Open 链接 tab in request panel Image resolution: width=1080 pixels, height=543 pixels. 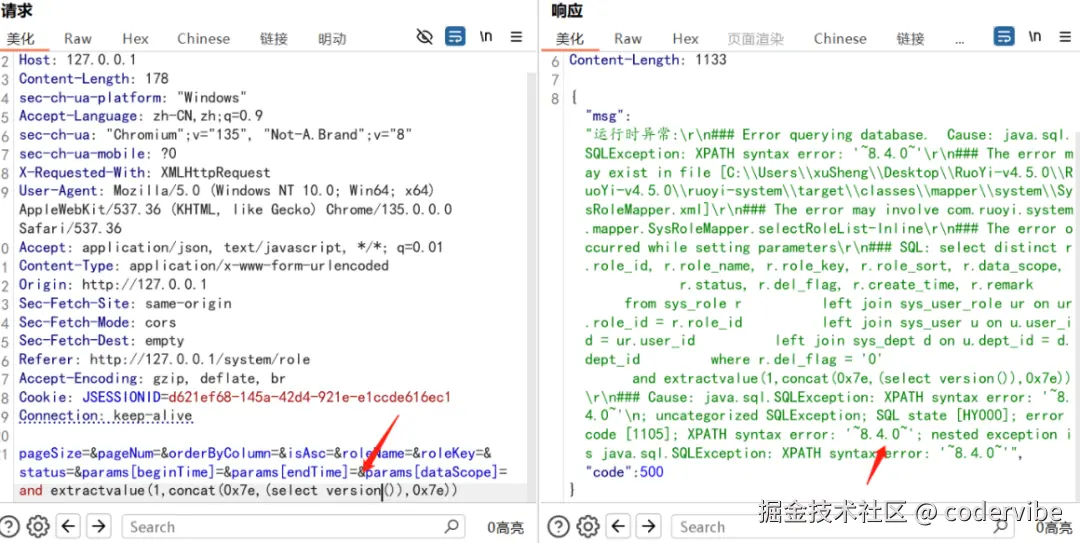click(x=273, y=39)
